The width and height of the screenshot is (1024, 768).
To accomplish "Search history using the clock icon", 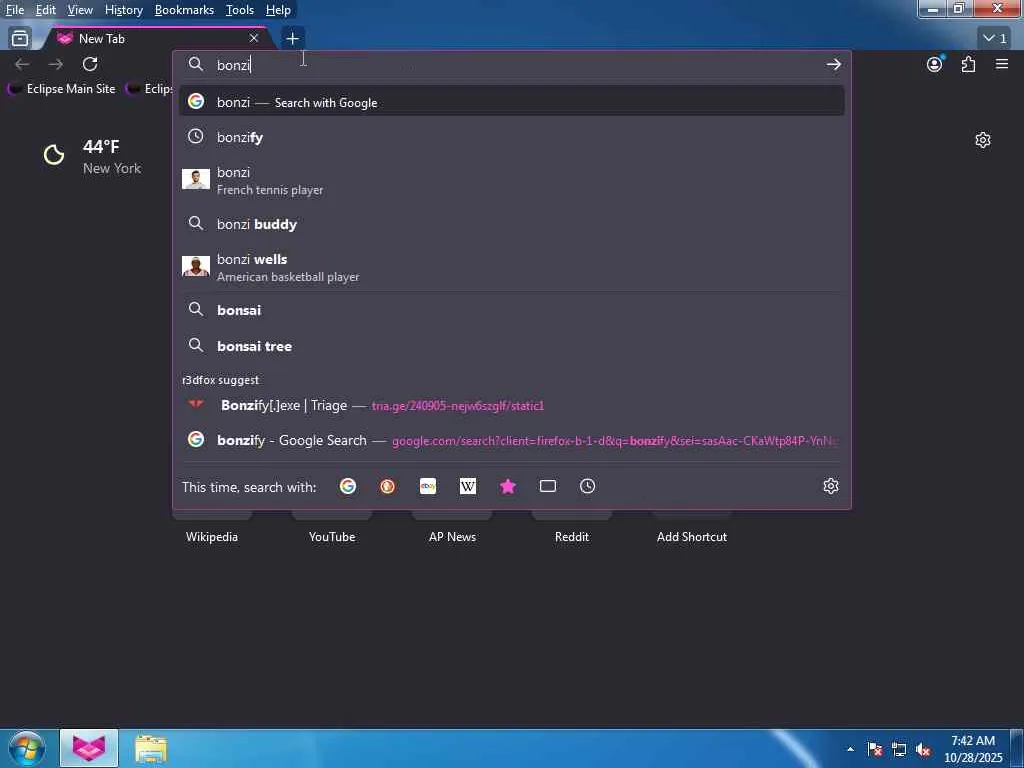I will coord(587,486).
